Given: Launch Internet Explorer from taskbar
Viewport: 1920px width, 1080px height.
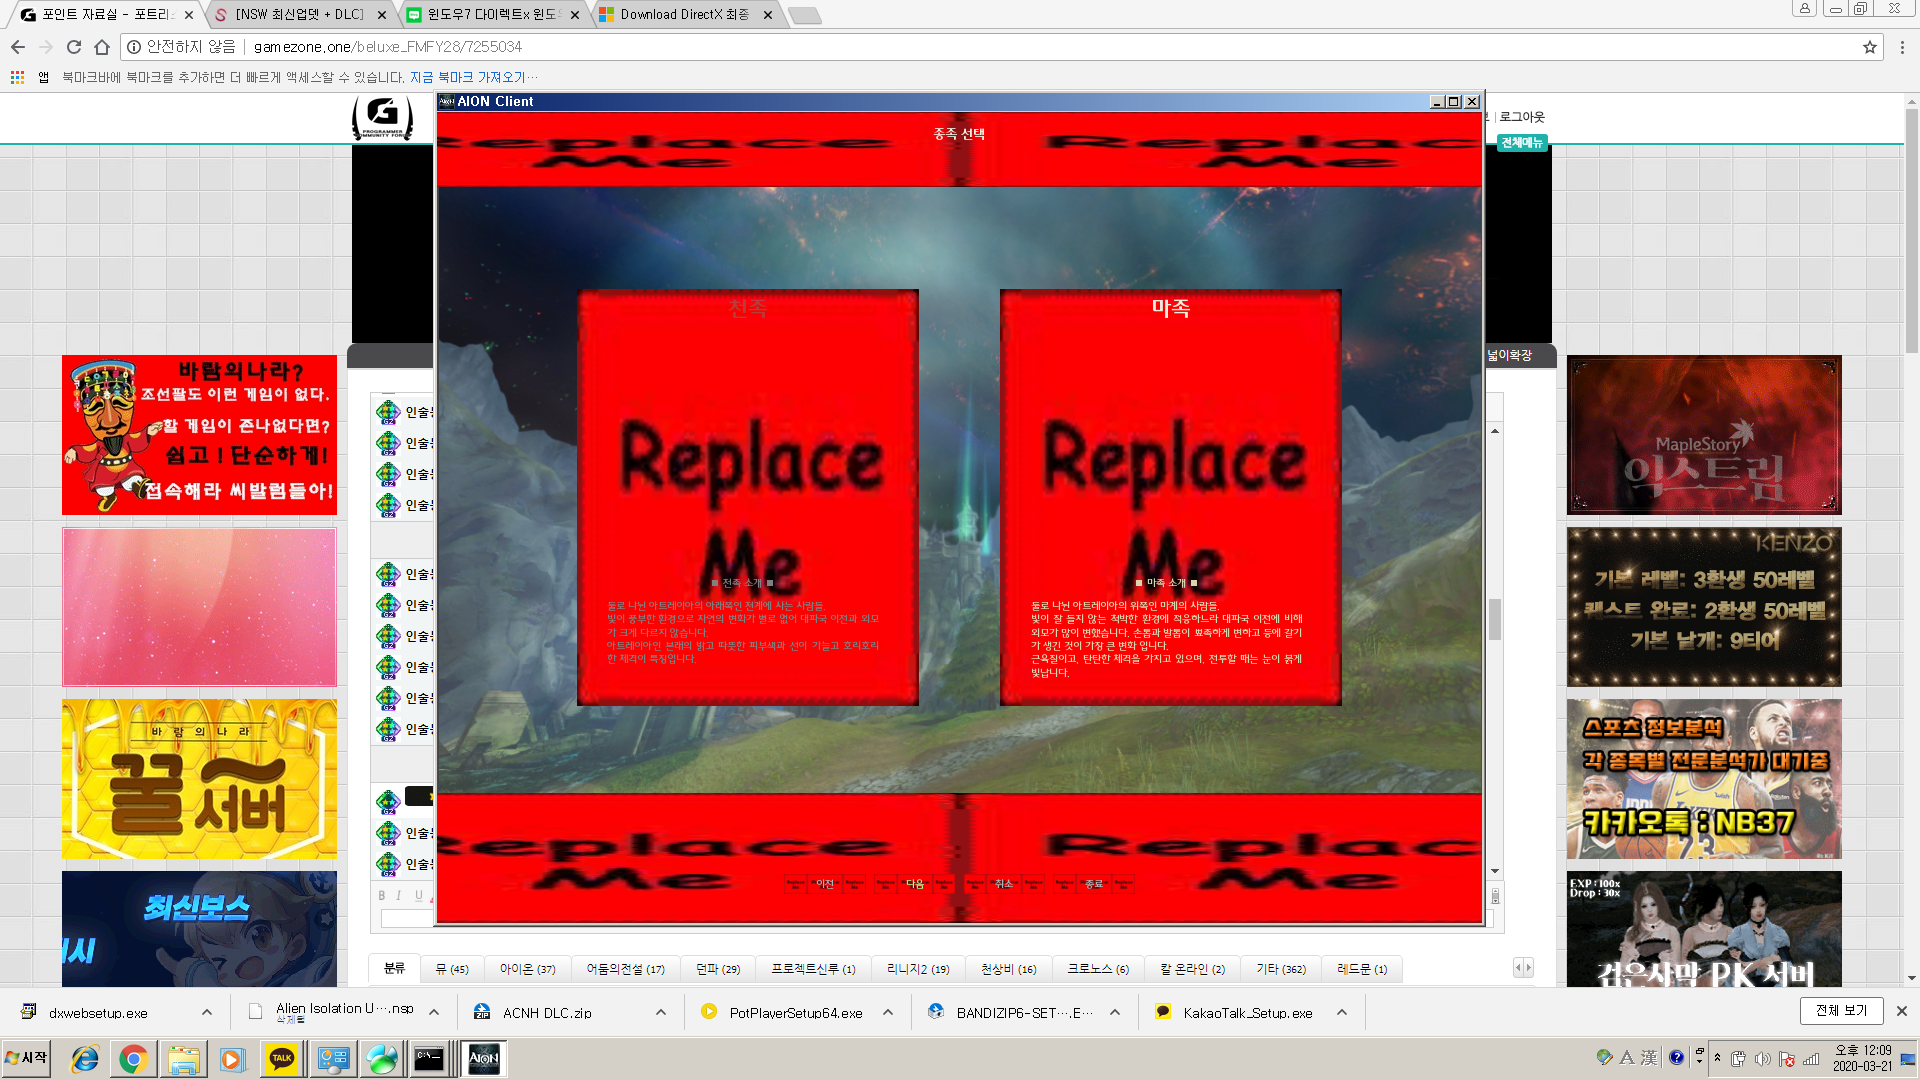Looking at the screenshot, I should coord(85,1058).
